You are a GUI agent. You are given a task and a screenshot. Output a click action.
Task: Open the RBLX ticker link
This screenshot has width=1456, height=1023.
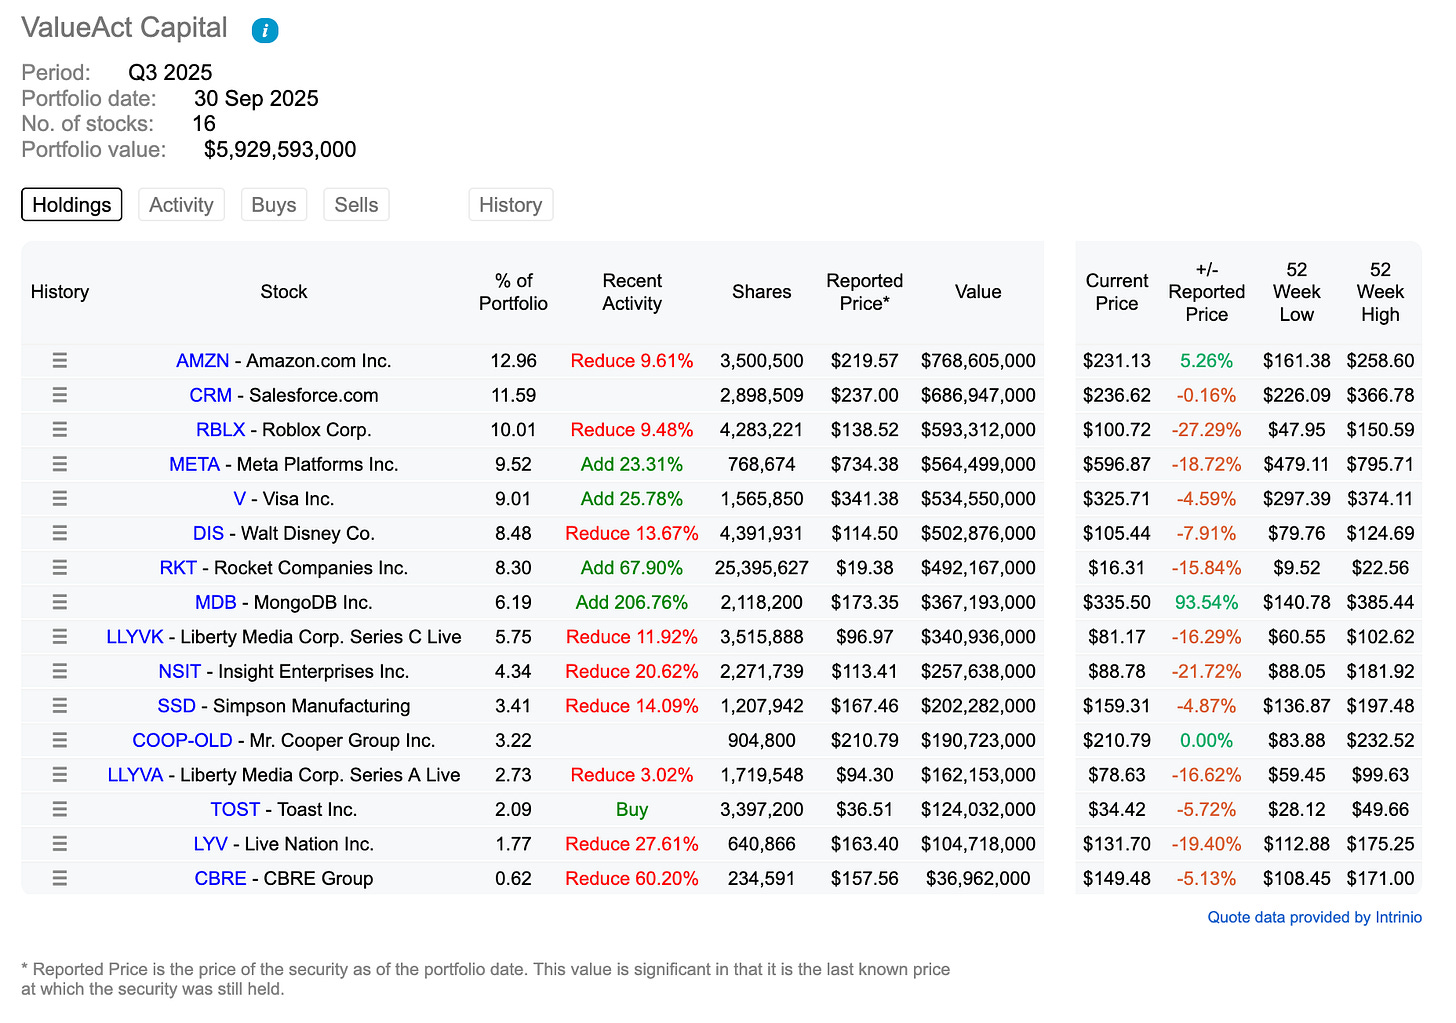coord(221,430)
